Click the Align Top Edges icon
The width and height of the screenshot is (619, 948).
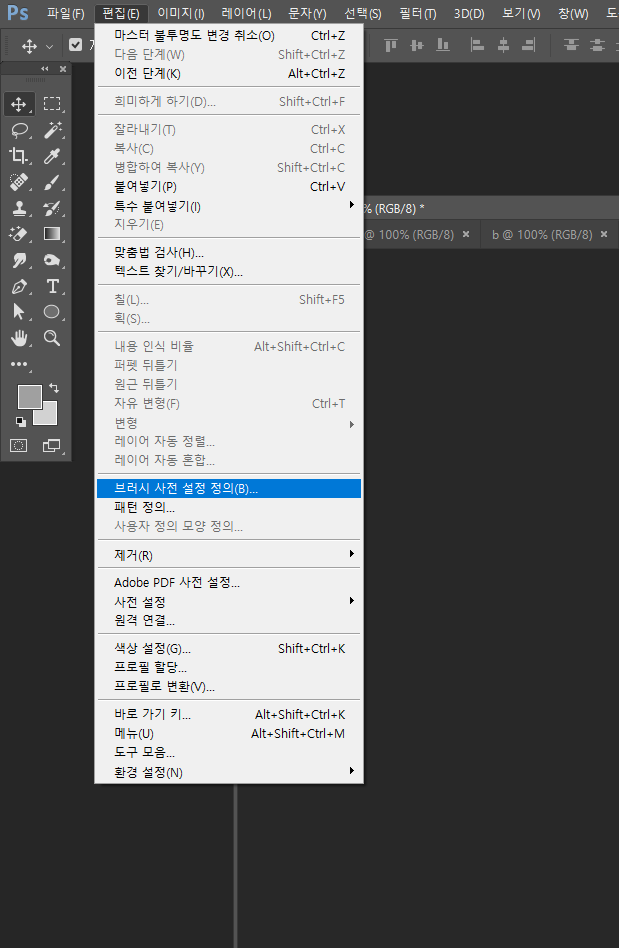coord(391,45)
